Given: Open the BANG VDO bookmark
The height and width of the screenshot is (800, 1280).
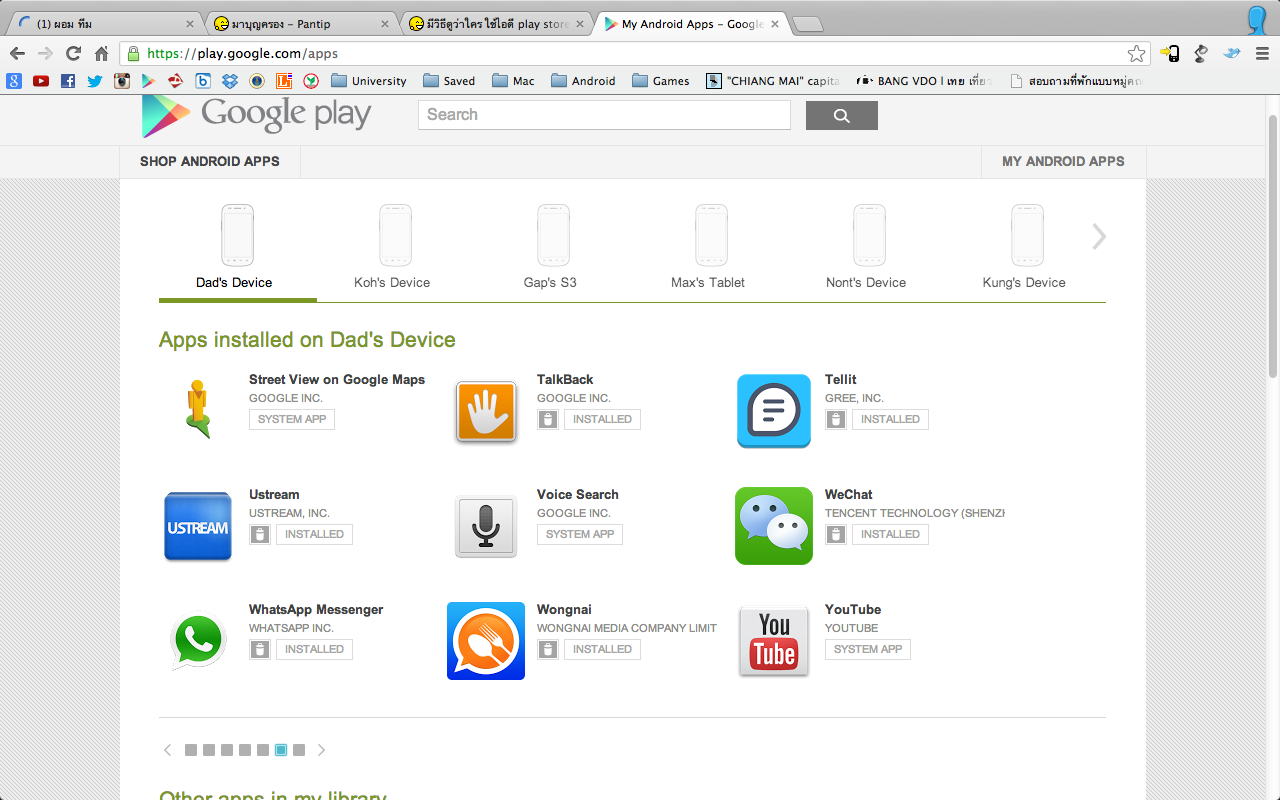Looking at the screenshot, I should pos(924,81).
